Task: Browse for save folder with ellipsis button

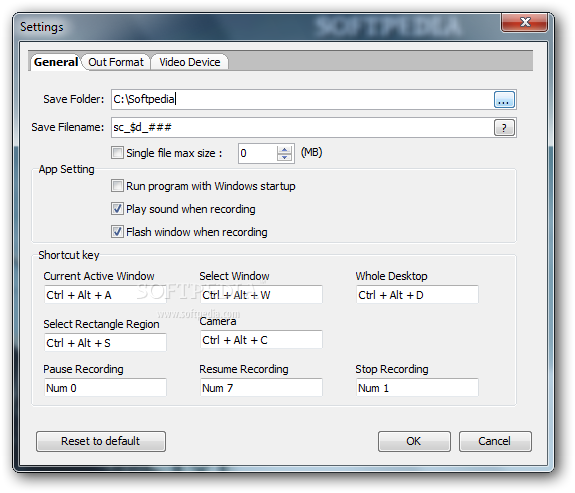Action: pos(504,100)
